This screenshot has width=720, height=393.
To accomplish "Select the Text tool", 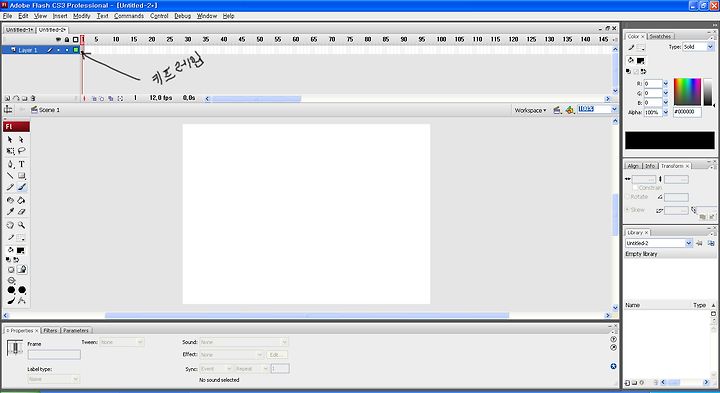I will click(21, 164).
